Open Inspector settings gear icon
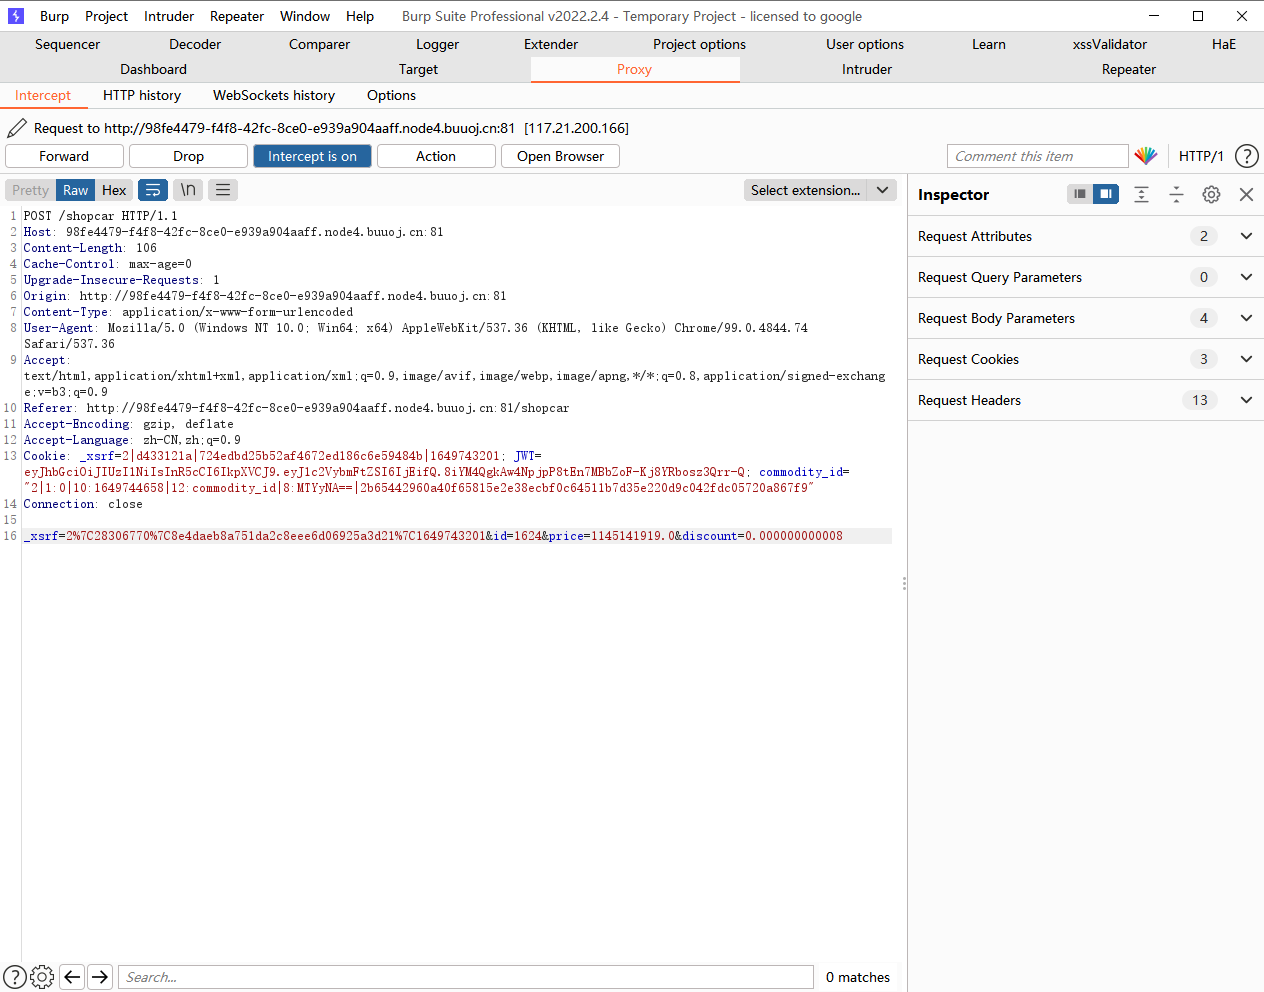The width and height of the screenshot is (1264, 992). 1211,194
